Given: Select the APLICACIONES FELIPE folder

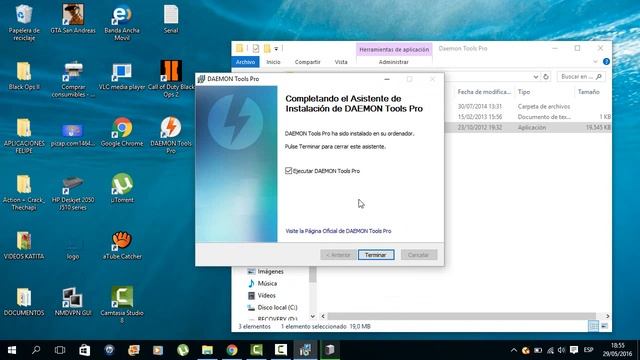Looking at the screenshot, I should click(24, 136).
